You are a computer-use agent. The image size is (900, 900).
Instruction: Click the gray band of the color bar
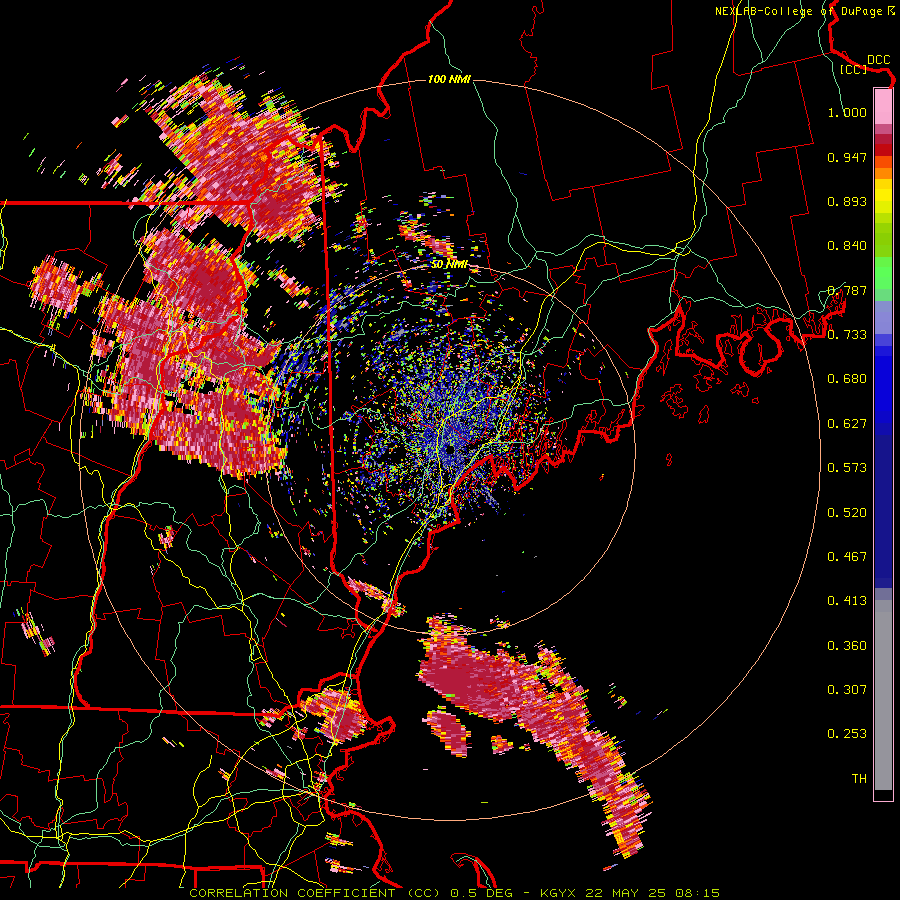[x=883, y=695]
